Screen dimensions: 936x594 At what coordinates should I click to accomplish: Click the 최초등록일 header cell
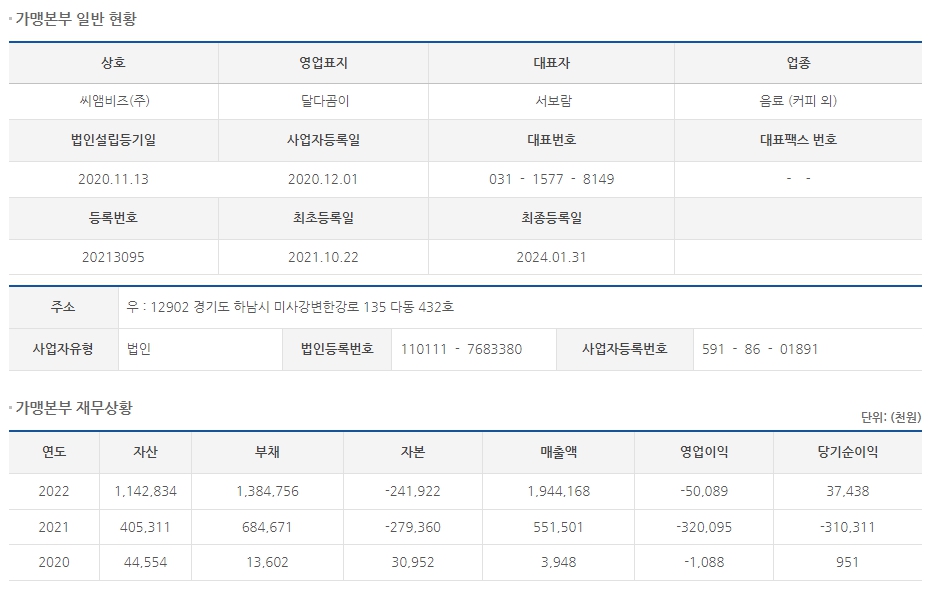(x=323, y=218)
